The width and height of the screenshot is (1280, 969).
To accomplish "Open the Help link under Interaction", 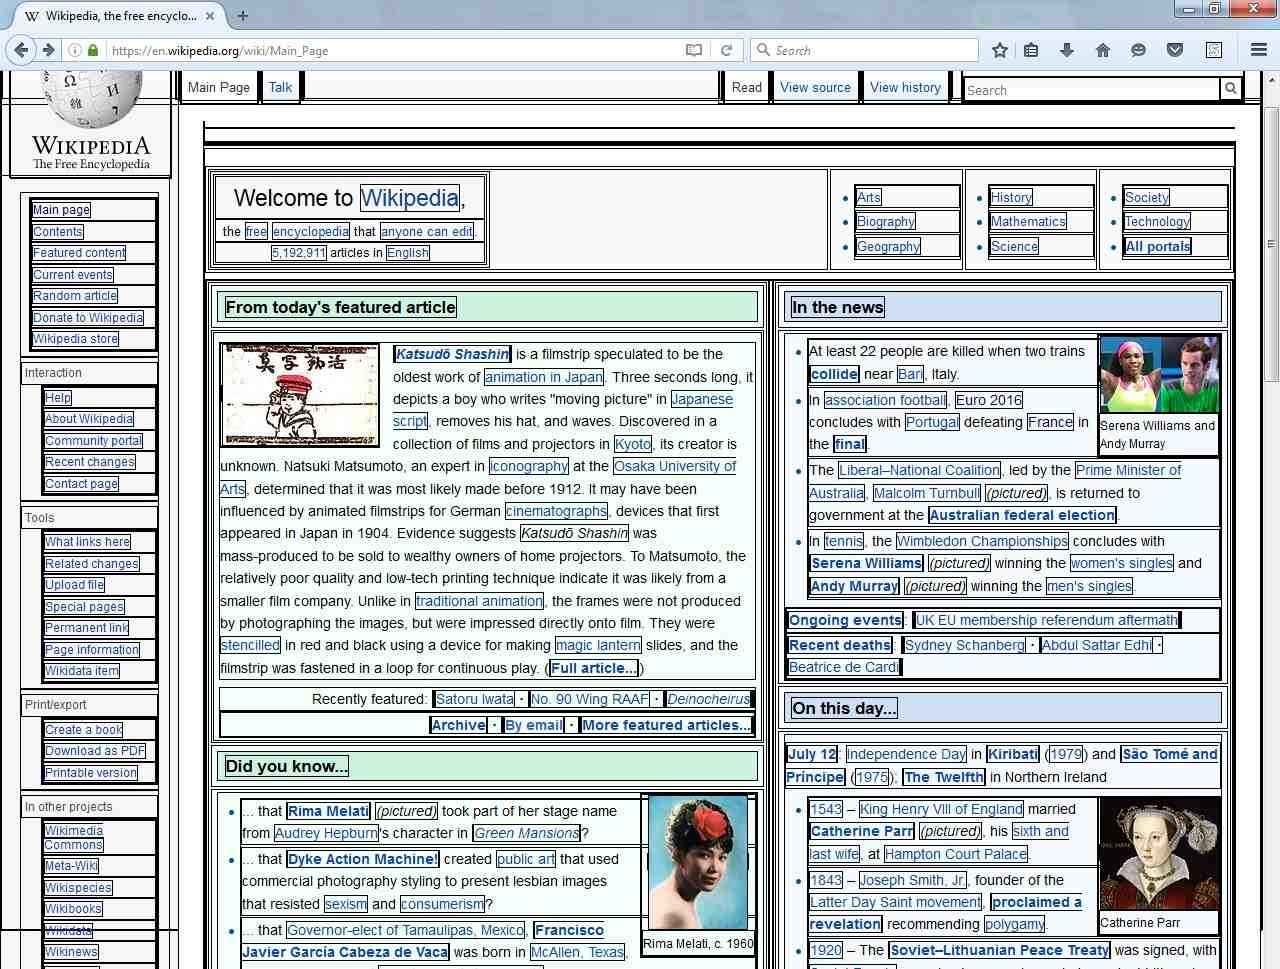I will (x=58, y=398).
